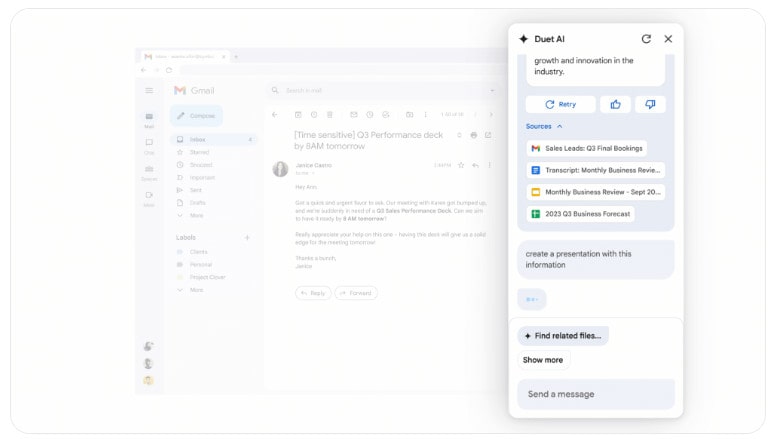Image resolution: width=773 pixels, height=439 pixels.
Task: Open a new browser tab with plus
Action: (x=236, y=57)
